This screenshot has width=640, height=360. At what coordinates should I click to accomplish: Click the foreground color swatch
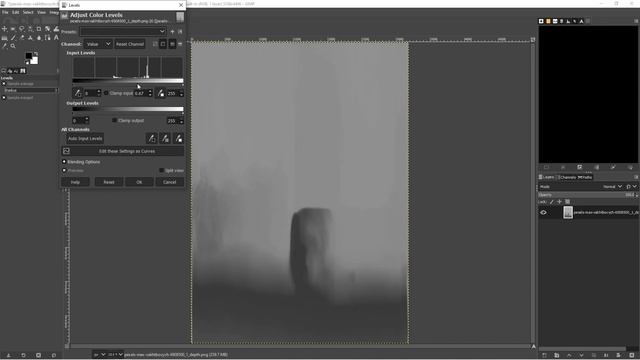pos(29,56)
